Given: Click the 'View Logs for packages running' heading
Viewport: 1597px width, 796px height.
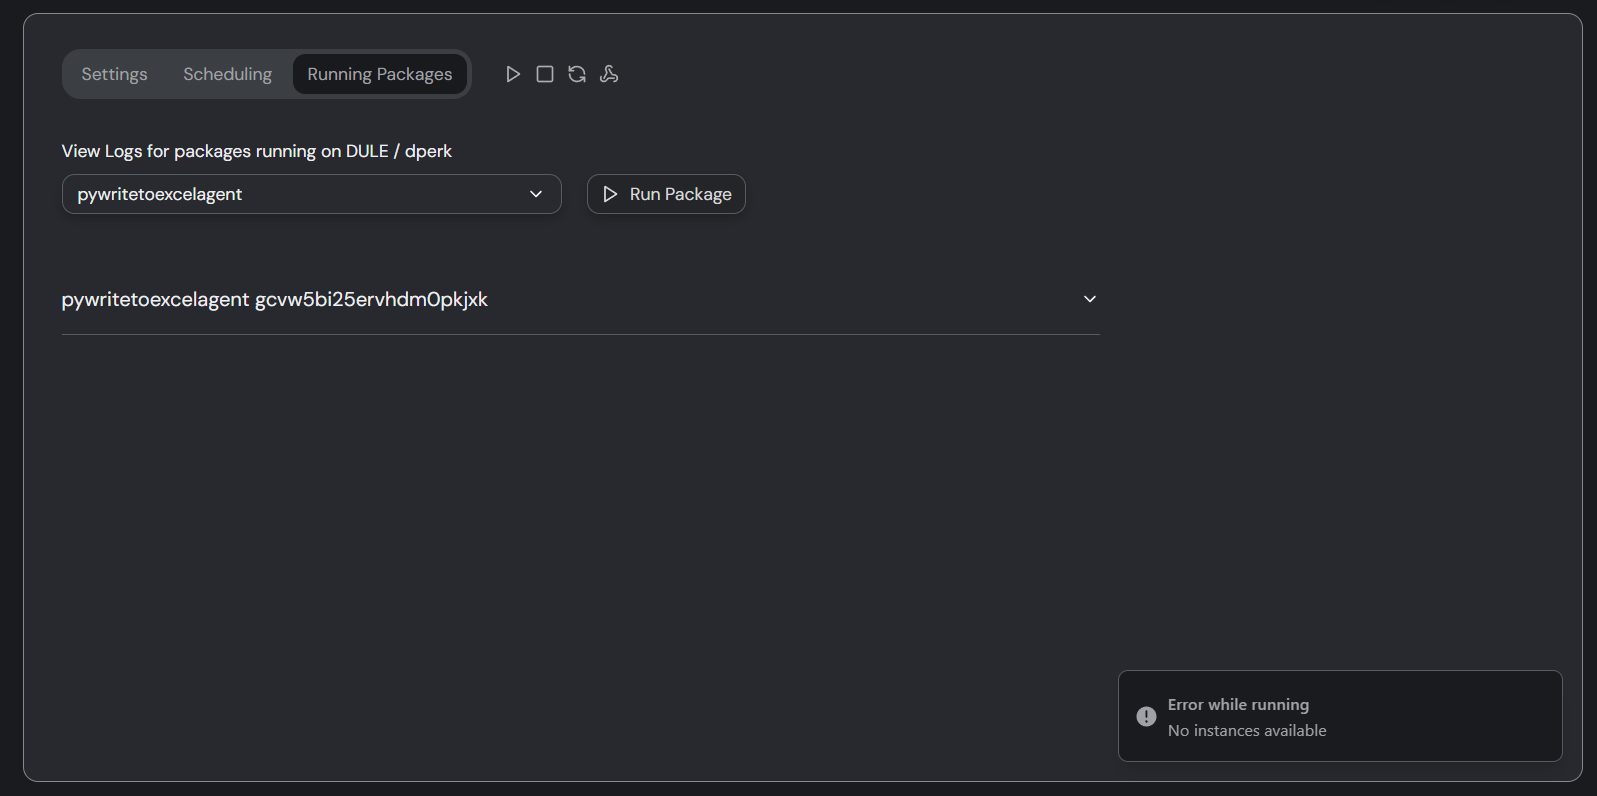Looking at the screenshot, I should [x=257, y=151].
